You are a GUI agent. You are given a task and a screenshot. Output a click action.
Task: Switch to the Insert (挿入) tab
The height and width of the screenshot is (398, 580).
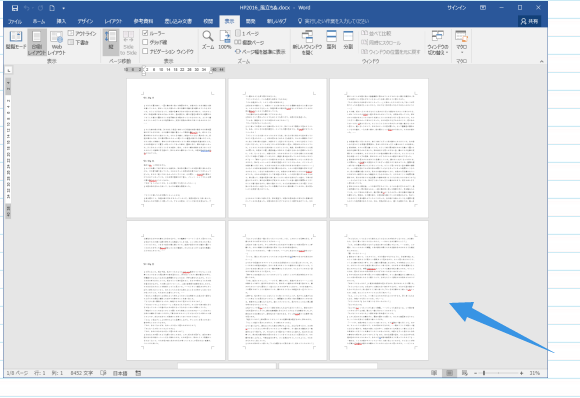click(61, 21)
